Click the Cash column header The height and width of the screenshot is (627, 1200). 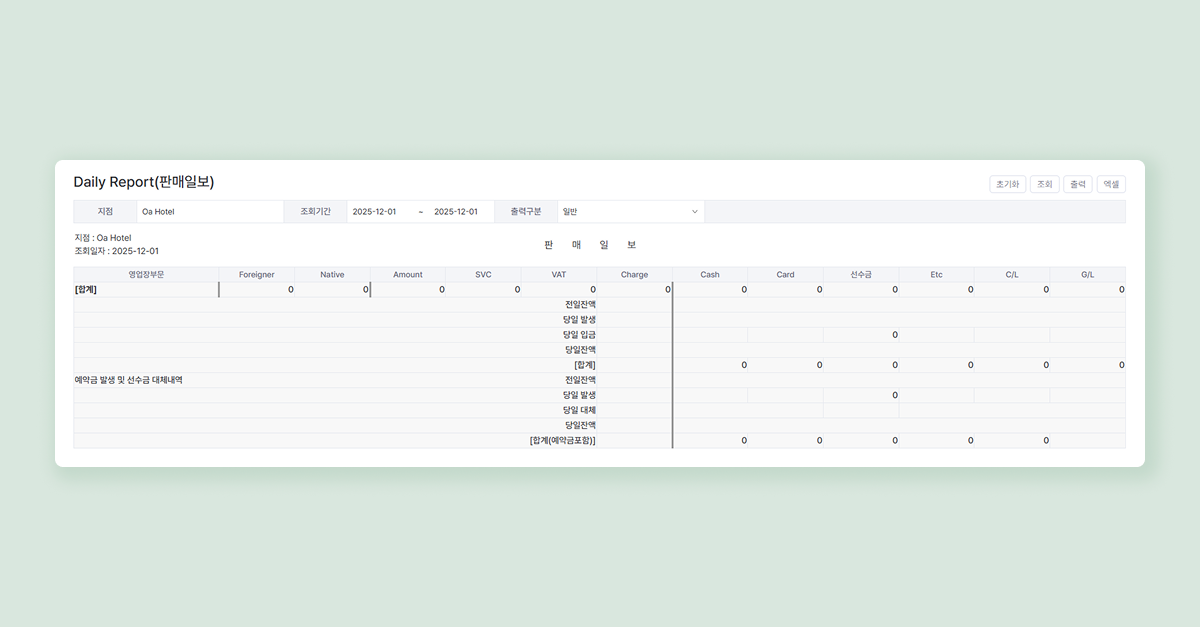[x=710, y=274]
